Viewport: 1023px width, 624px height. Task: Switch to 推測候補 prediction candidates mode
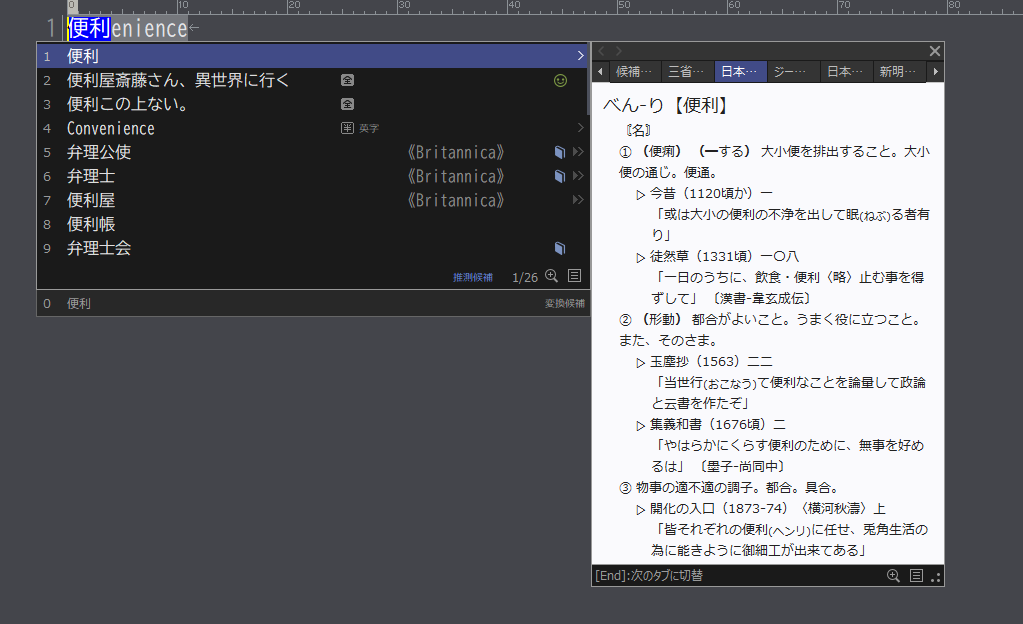tap(472, 277)
